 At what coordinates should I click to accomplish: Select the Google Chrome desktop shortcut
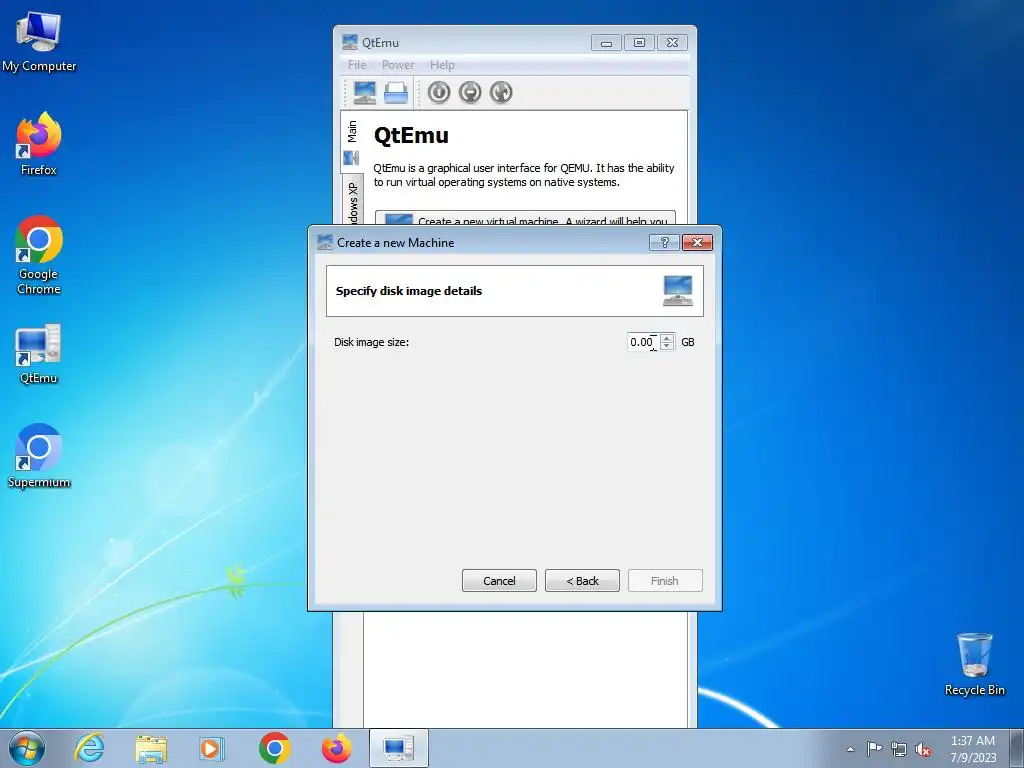(x=39, y=255)
